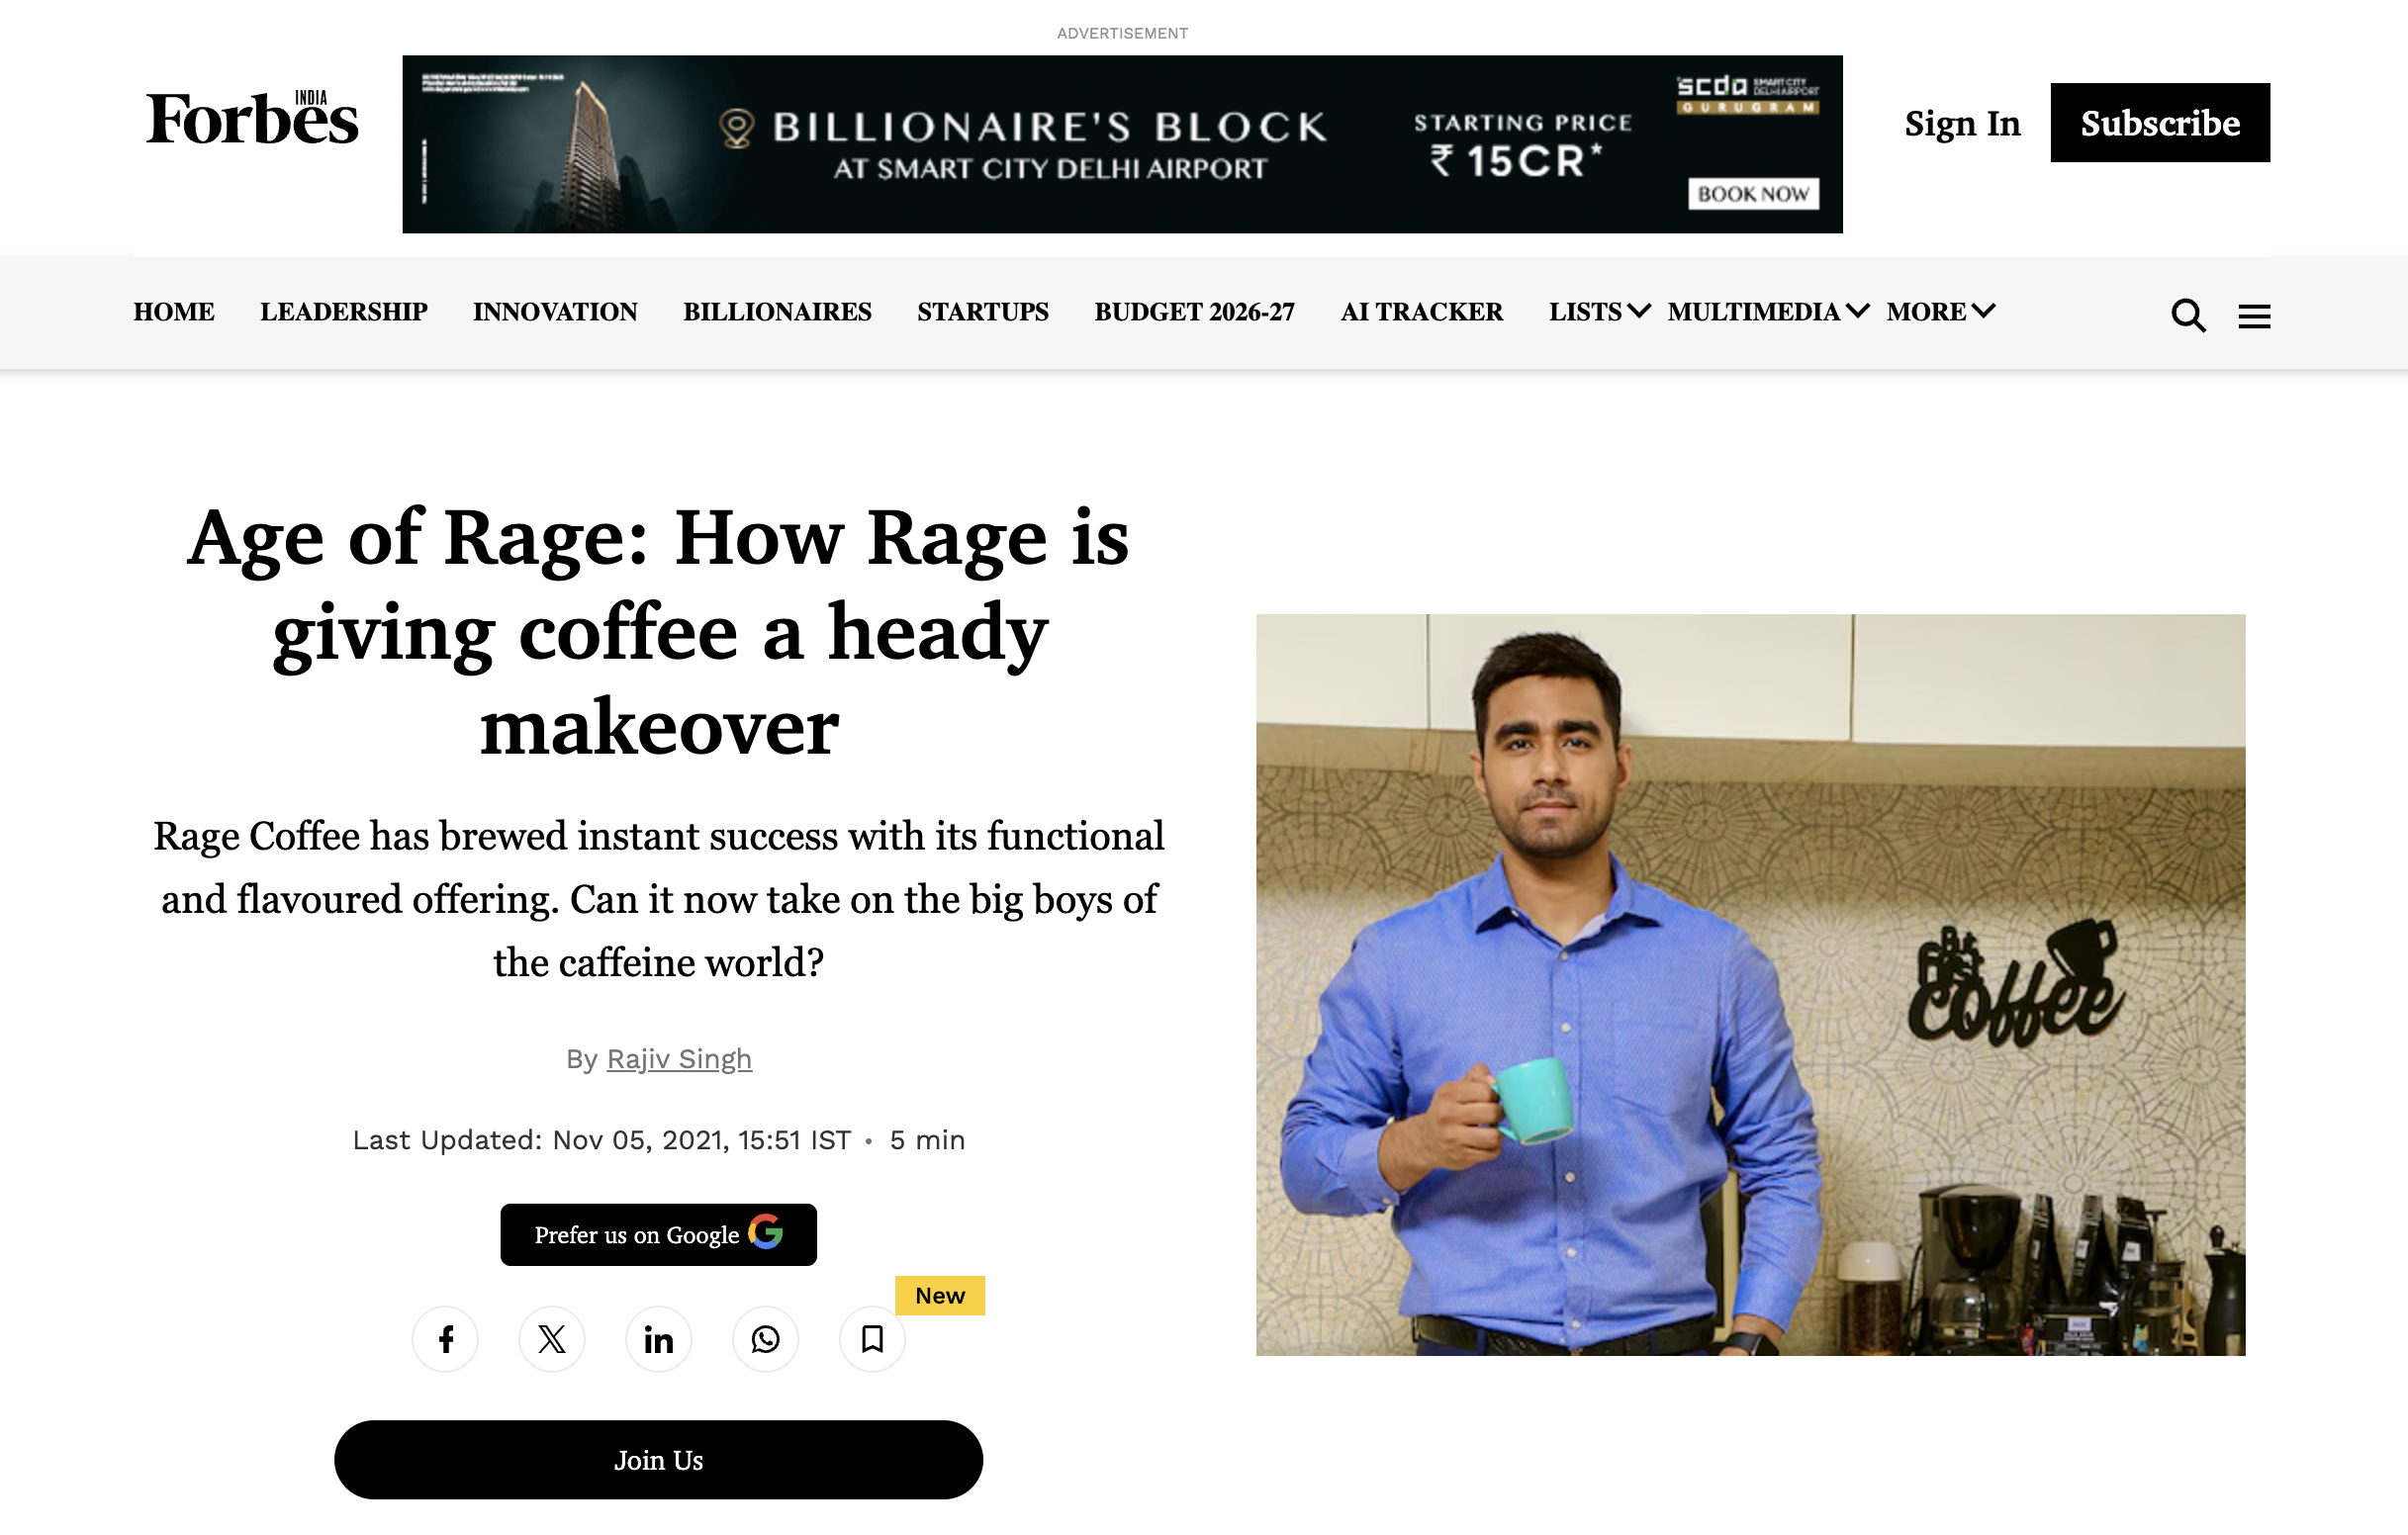Expand the Multimedia dropdown
Image resolution: width=2408 pixels, height=1535 pixels.
pos(1767,312)
